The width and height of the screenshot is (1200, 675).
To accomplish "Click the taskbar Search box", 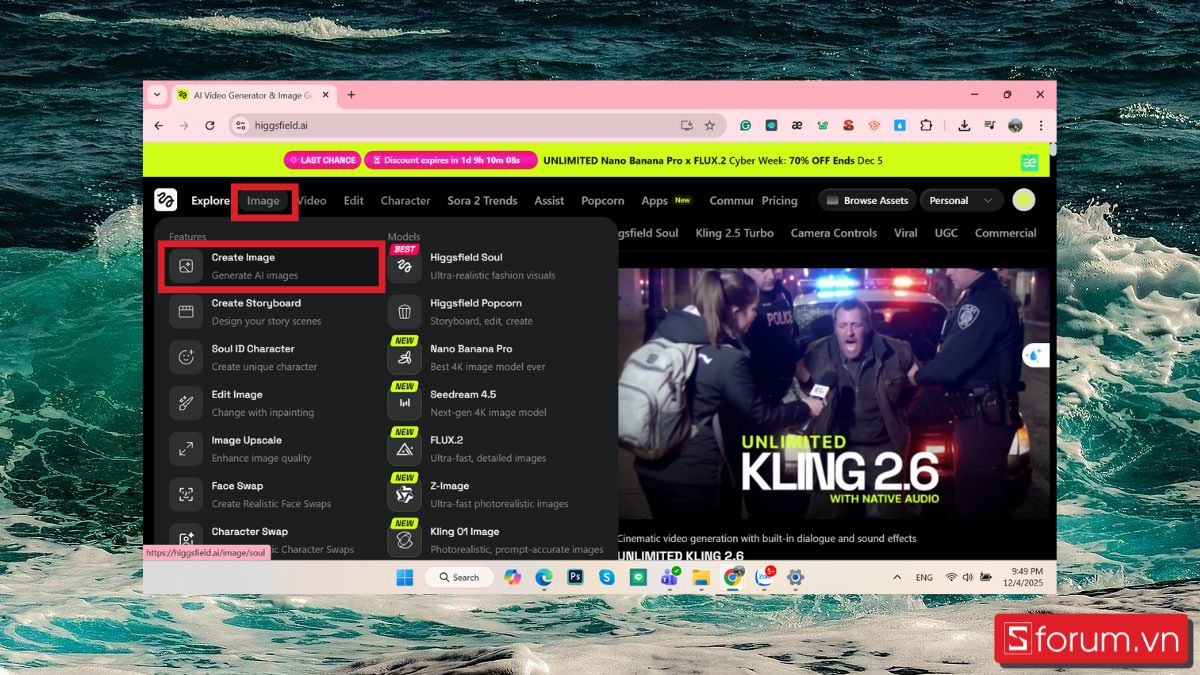I will pos(458,577).
